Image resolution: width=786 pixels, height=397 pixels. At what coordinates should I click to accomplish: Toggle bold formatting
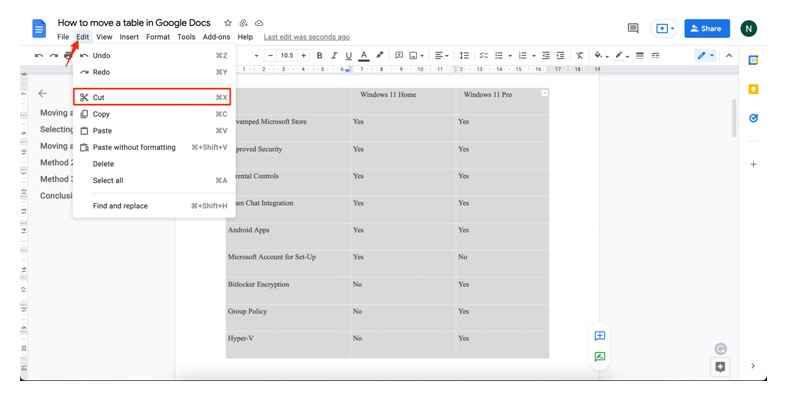coord(319,56)
